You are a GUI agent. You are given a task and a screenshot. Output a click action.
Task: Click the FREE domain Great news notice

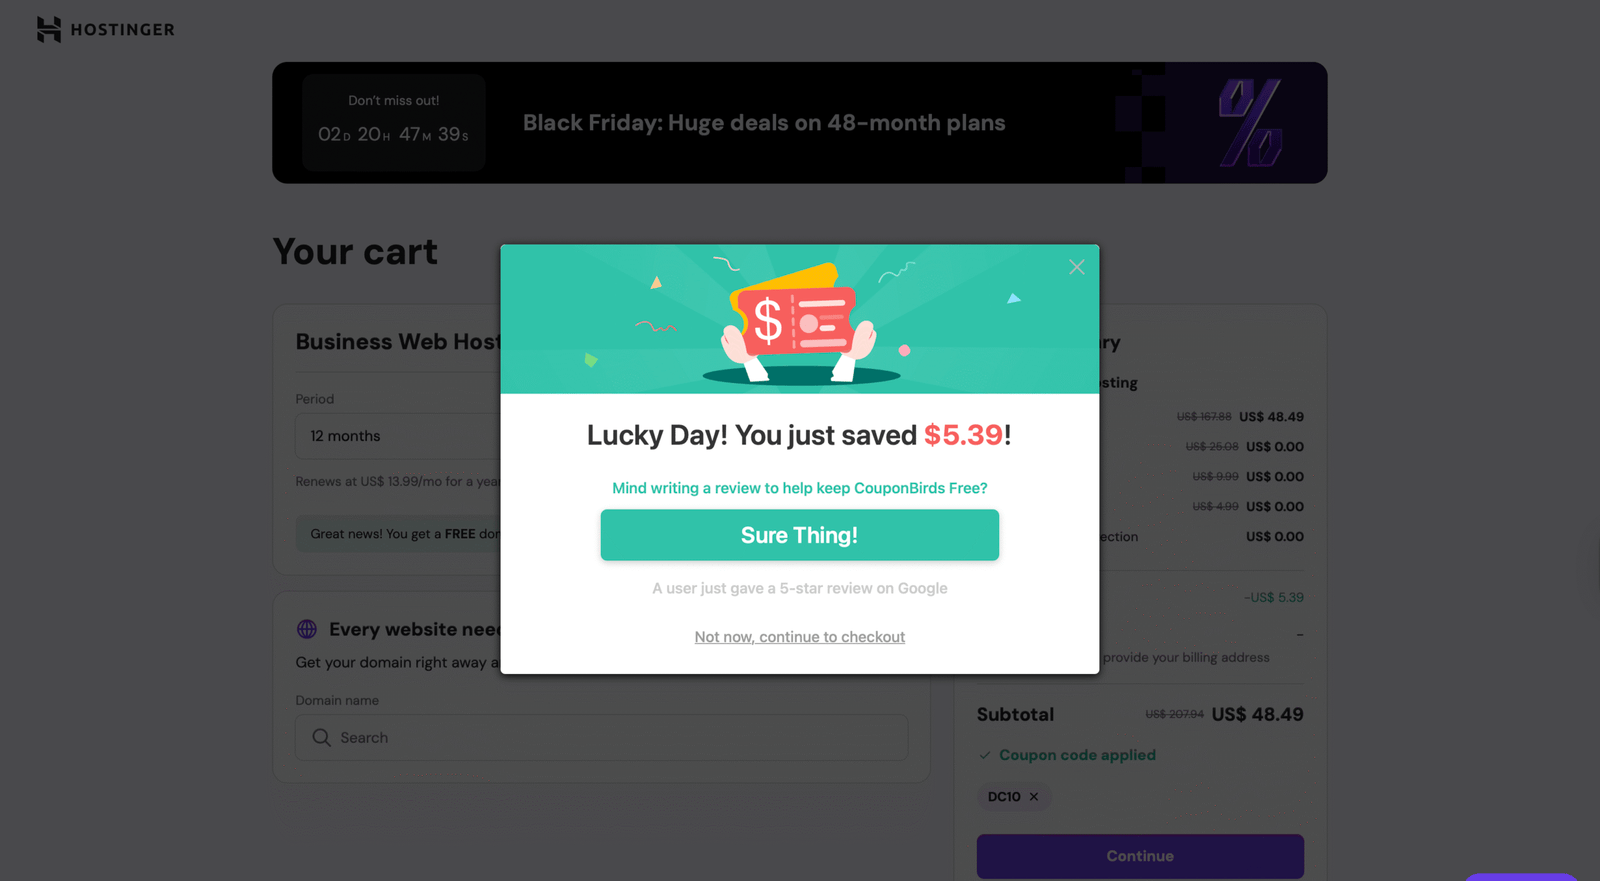tap(400, 534)
